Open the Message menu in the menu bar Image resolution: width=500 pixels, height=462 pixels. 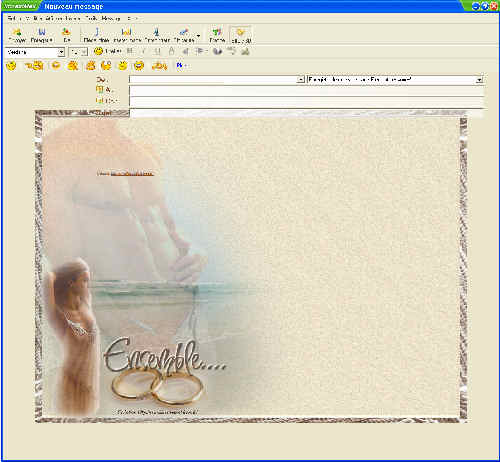[x=111, y=18]
